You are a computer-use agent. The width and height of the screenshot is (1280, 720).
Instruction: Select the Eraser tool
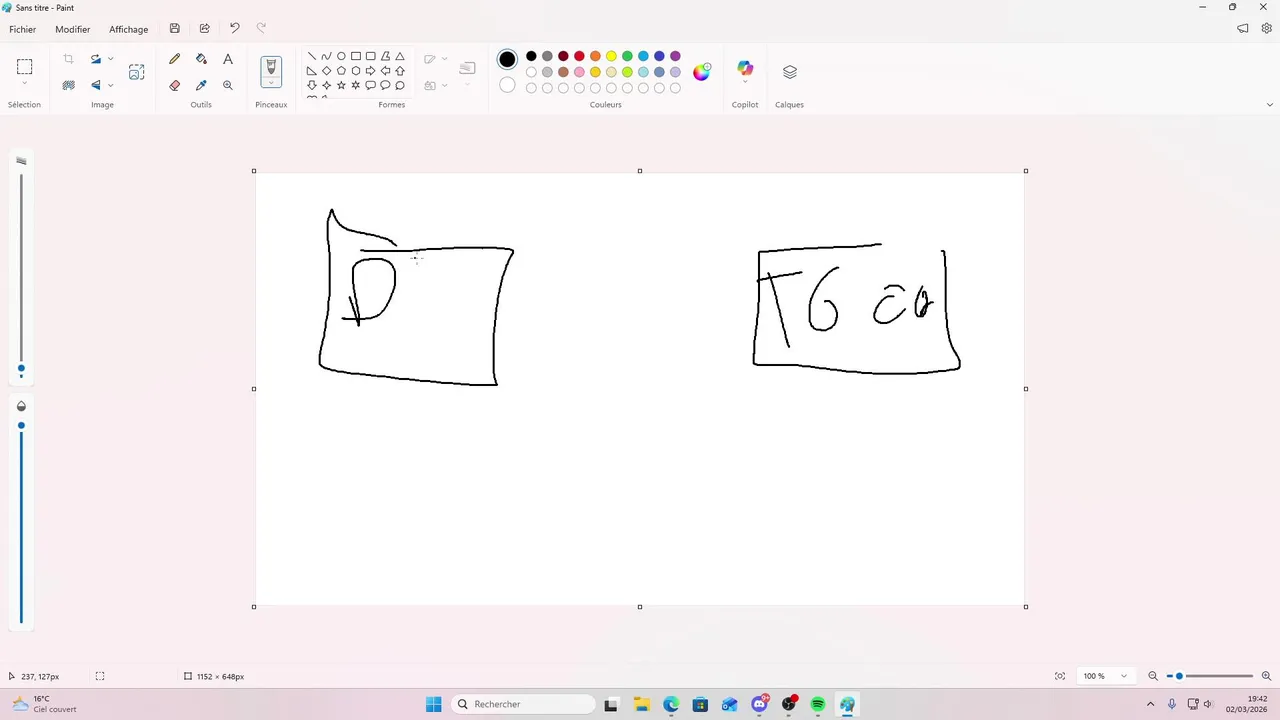pos(175,85)
